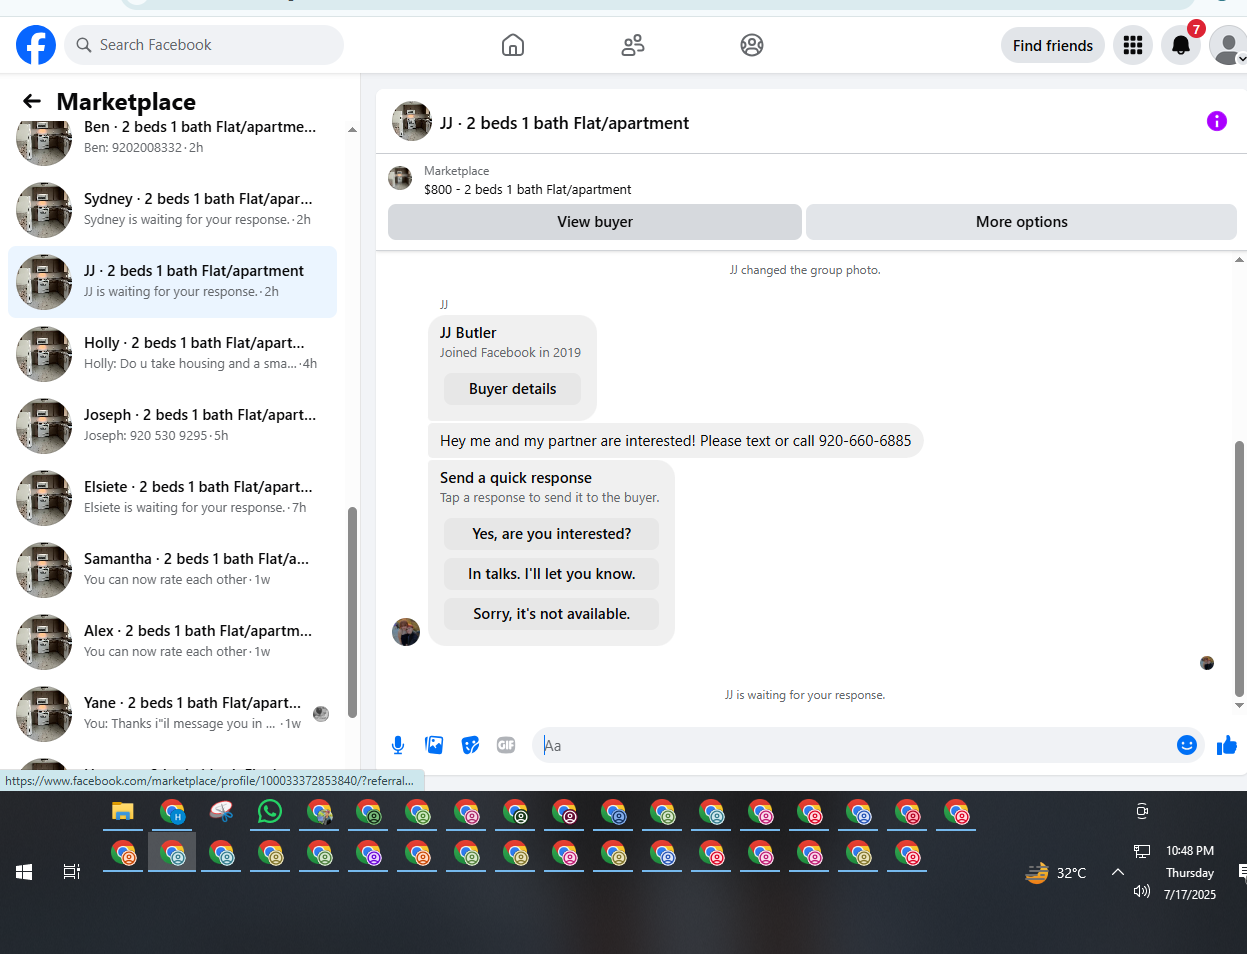Open Holly's conversation about housing
The height and width of the screenshot is (954, 1247).
coord(172,354)
